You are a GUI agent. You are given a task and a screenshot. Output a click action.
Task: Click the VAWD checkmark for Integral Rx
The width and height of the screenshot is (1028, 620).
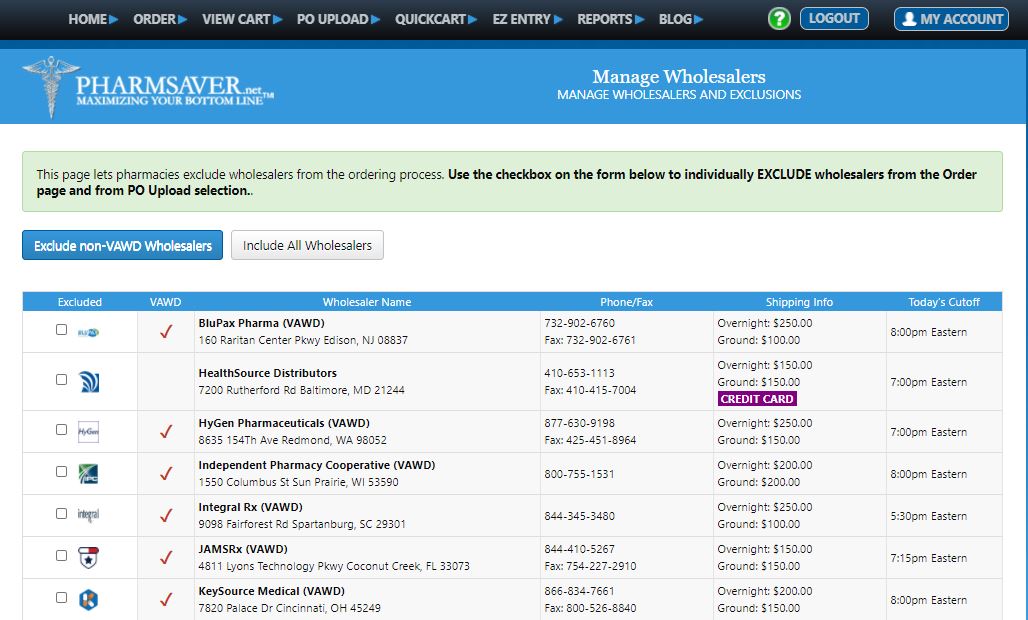click(166, 515)
